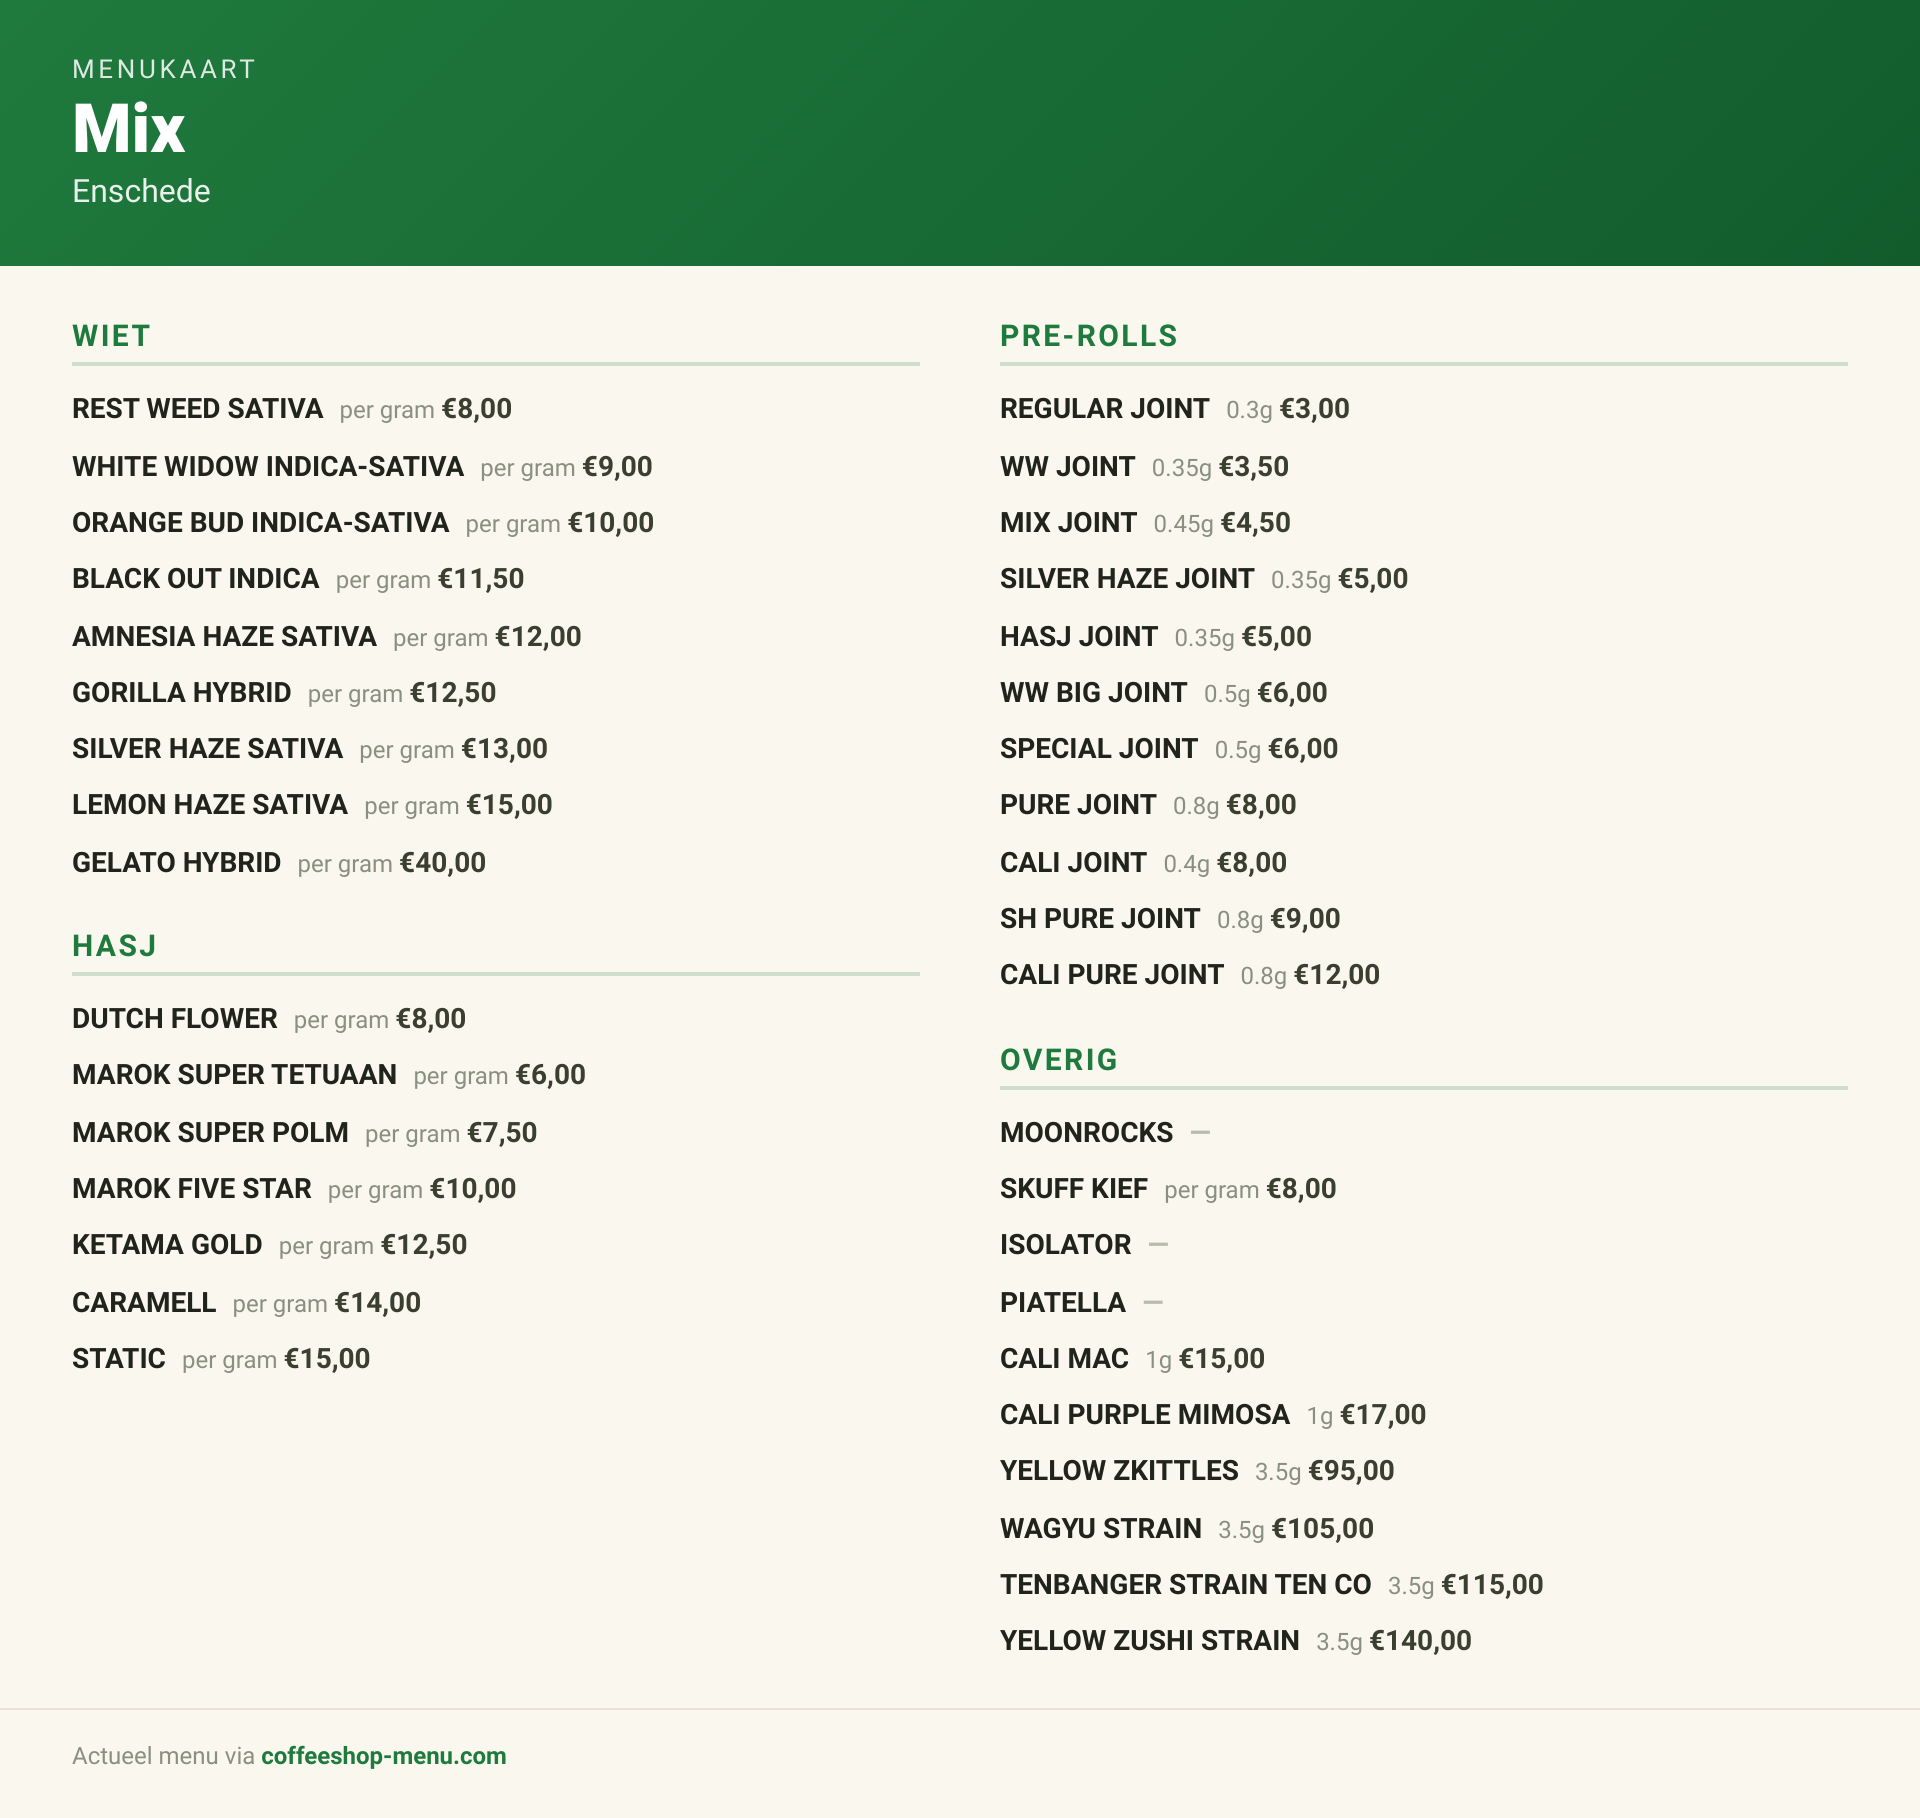
Task: Click the Mix title heading
Action: [x=129, y=128]
